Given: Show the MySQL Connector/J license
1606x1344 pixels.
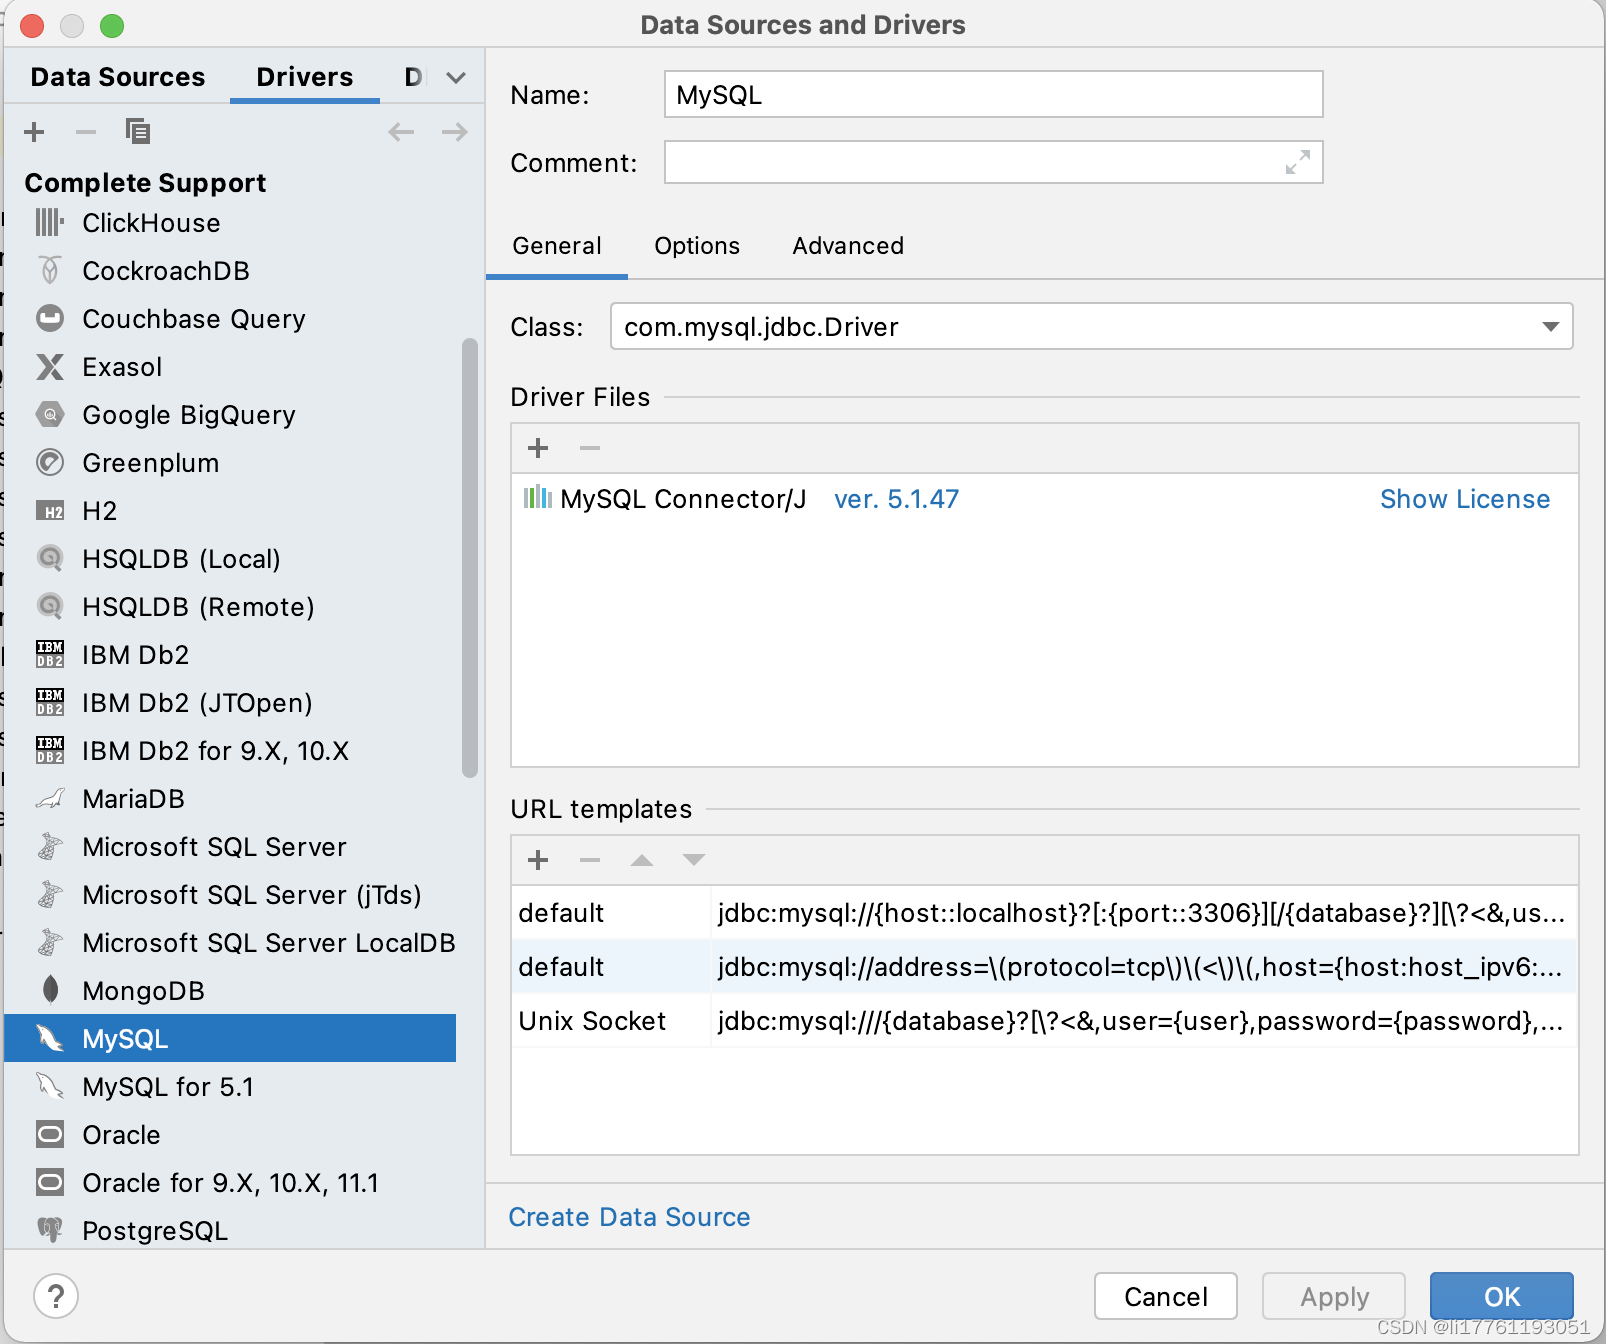Looking at the screenshot, I should (1464, 498).
